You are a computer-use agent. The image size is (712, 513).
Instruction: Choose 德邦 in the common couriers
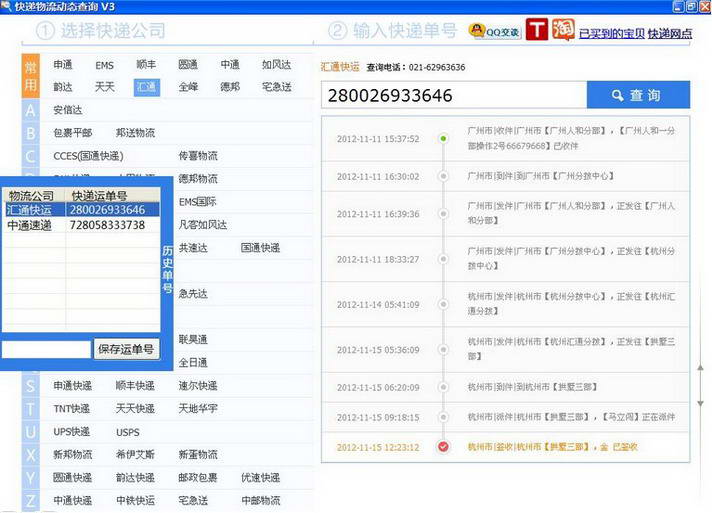click(230, 87)
